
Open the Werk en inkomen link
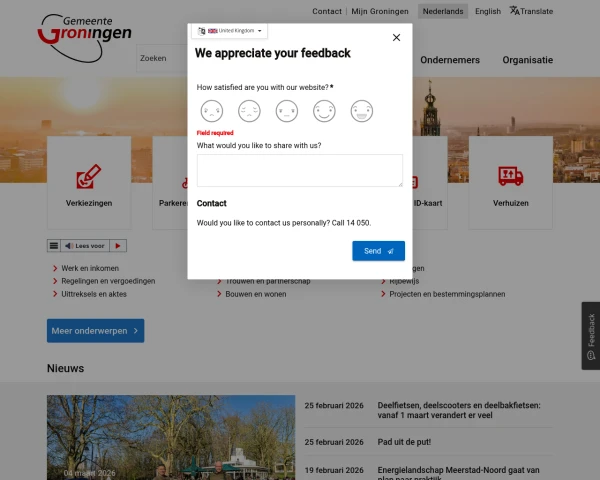point(90,268)
